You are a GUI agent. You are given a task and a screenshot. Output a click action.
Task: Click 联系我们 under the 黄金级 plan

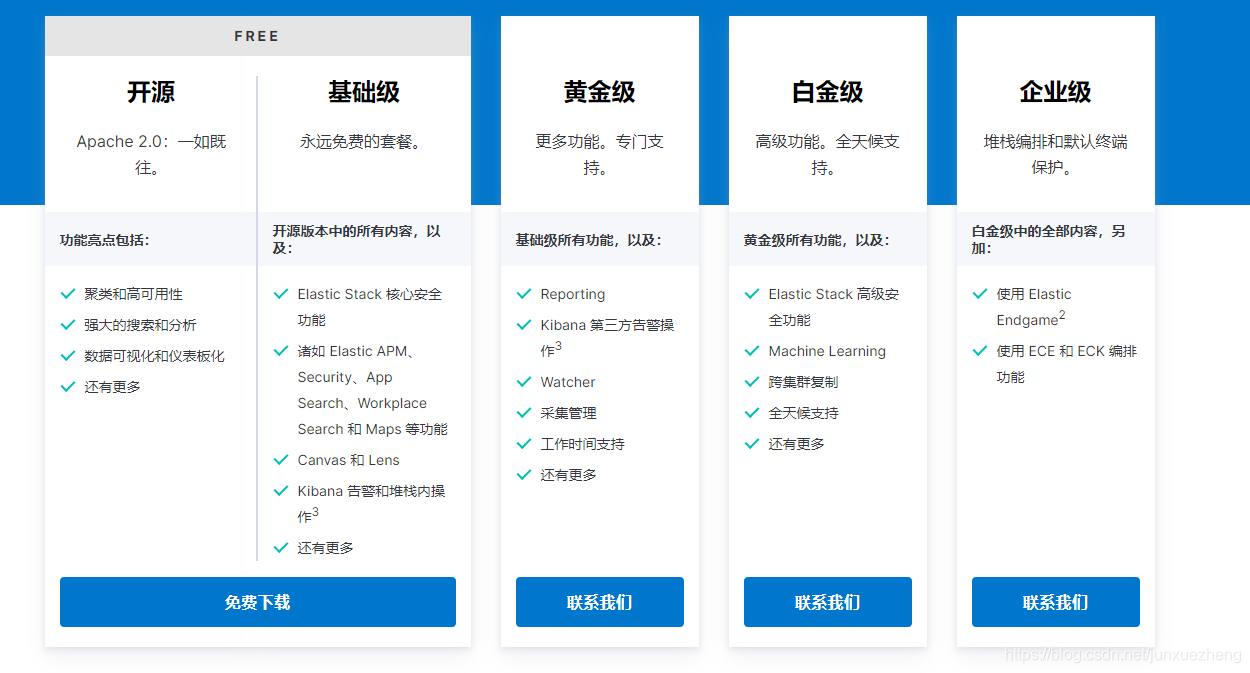pos(600,602)
